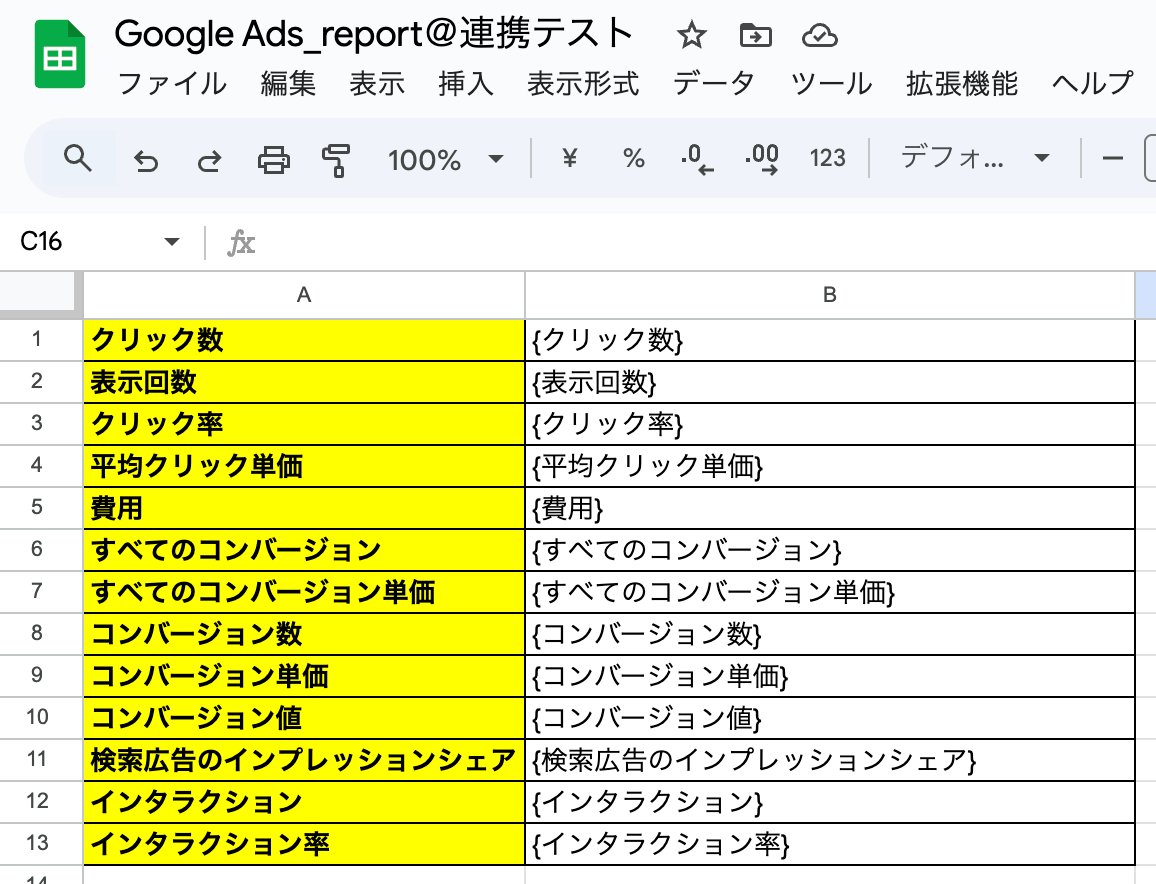Select cell B7 {すべてのコンバージョン単価}
Image resolution: width=1156 pixels, height=884 pixels.
pos(829,592)
